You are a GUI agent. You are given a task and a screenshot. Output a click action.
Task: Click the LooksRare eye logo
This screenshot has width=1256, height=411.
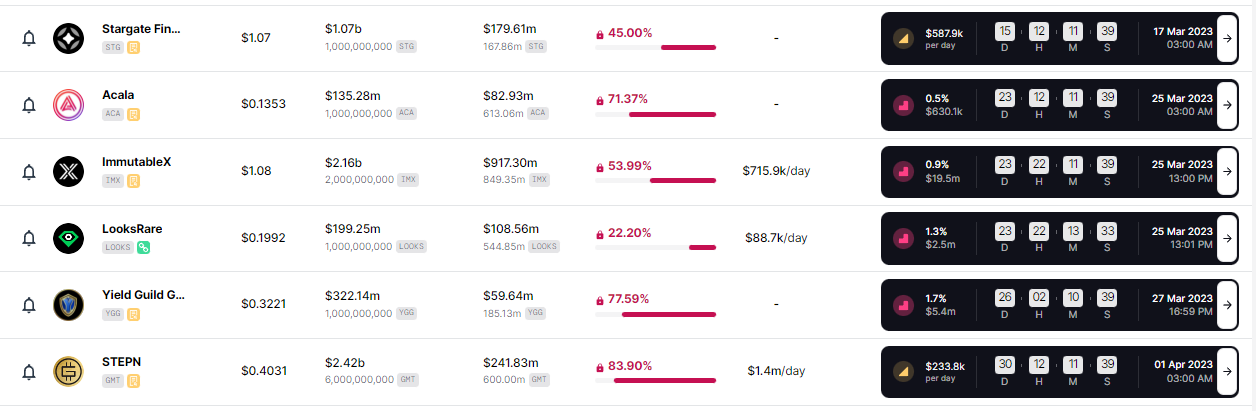[x=69, y=238]
